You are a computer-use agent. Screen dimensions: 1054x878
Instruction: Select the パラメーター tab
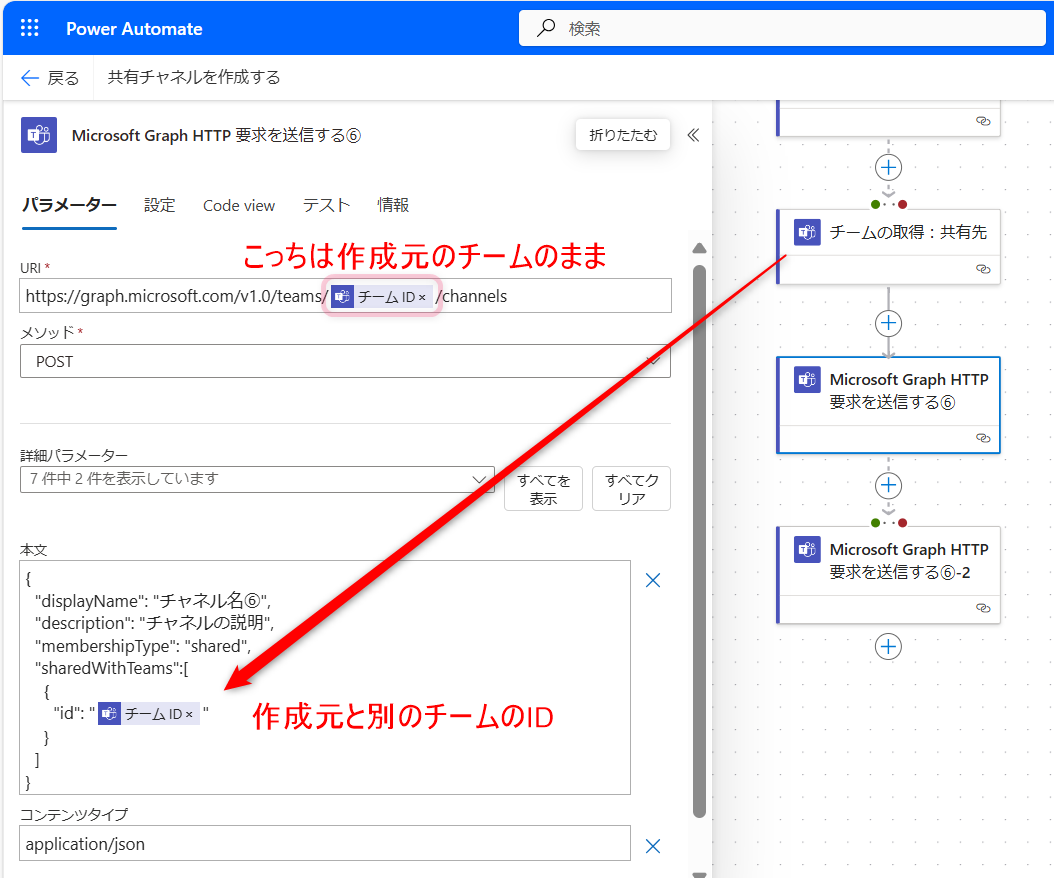click(x=69, y=205)
